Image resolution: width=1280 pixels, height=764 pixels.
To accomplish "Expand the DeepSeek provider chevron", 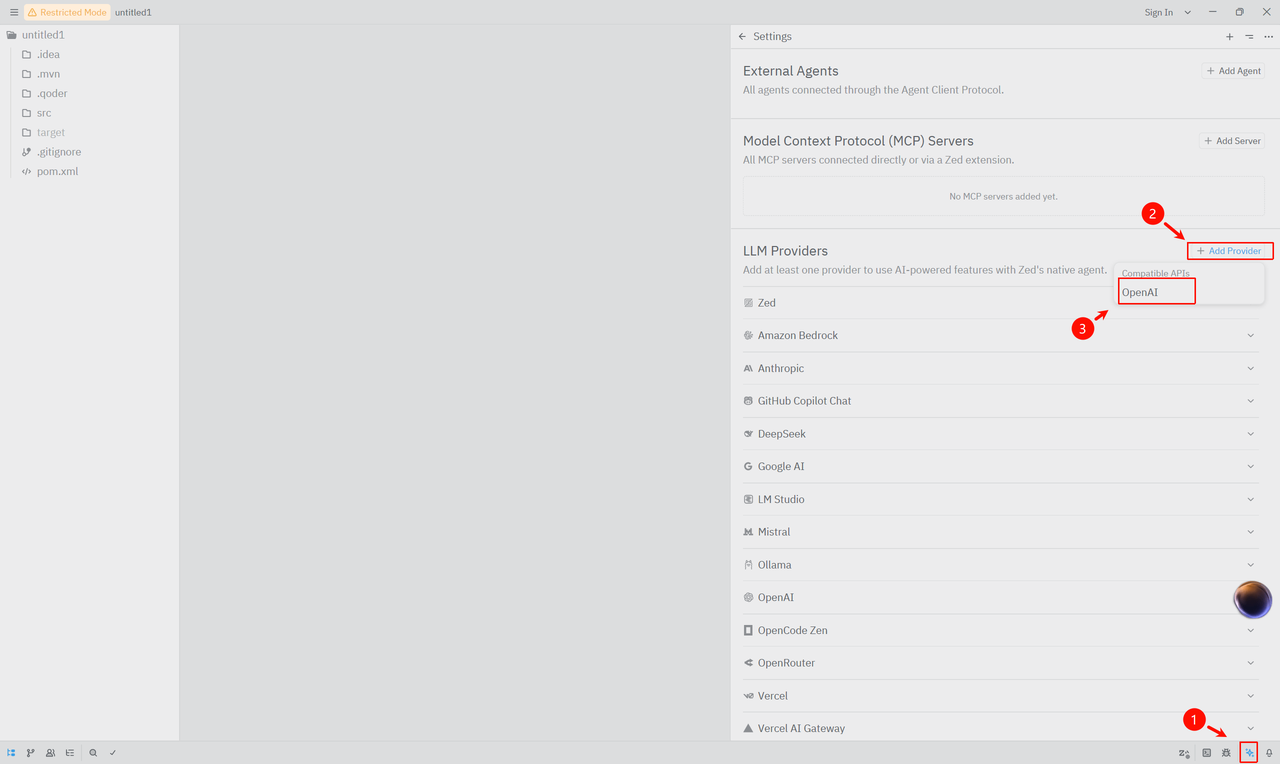I will [x=1250, y=434].
